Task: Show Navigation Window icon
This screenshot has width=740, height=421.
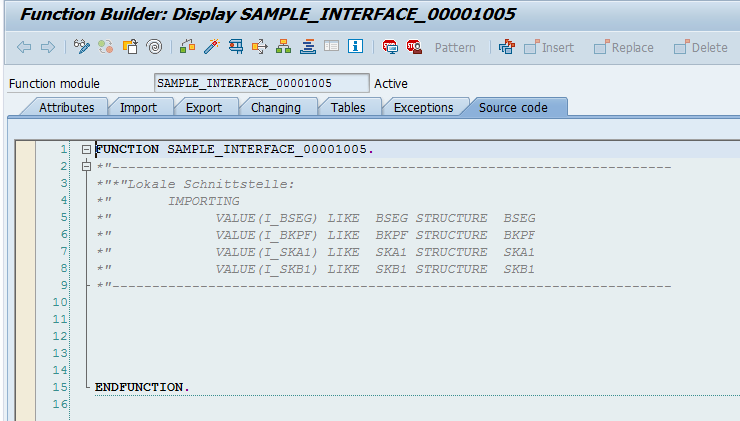Action: point(308,46)
